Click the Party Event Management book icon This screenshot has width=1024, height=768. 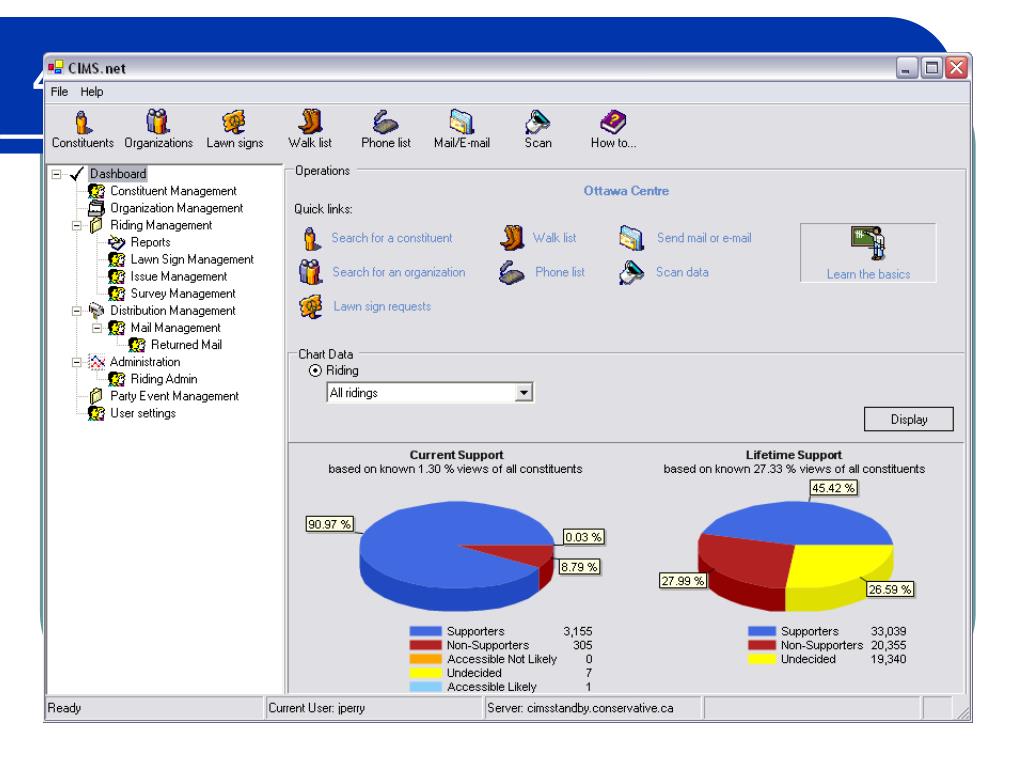point(96,396)
